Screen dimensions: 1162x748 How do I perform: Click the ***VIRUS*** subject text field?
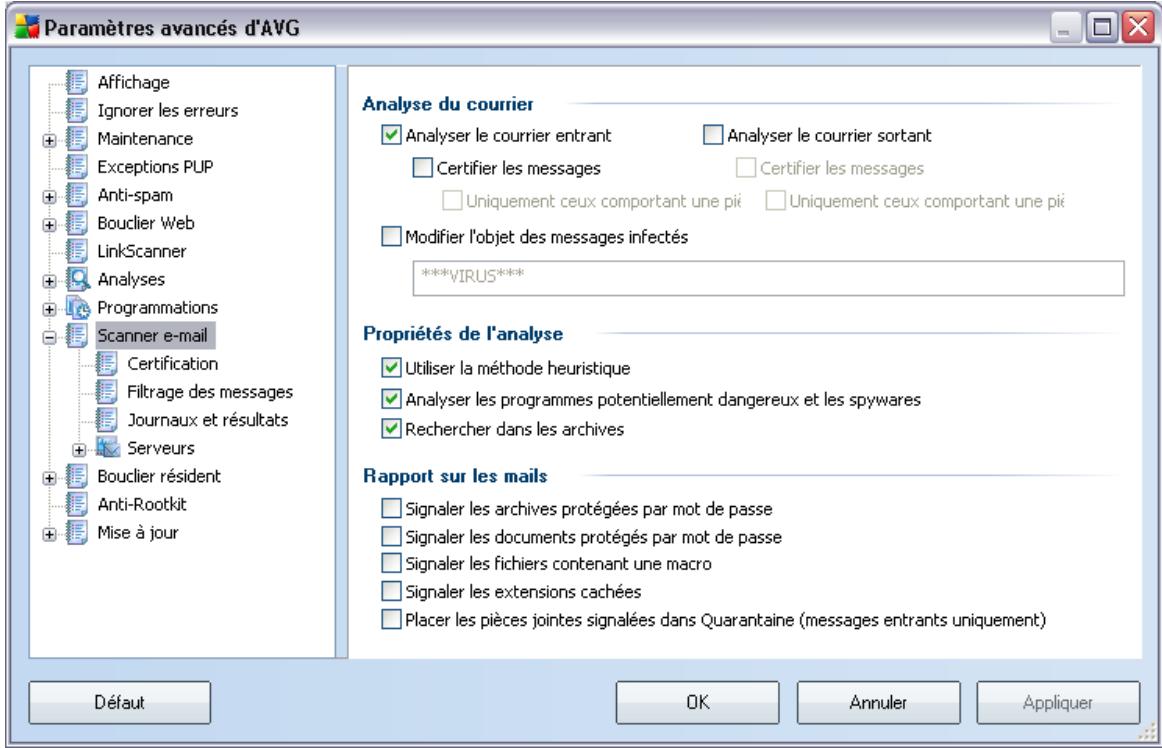(768, 278)
